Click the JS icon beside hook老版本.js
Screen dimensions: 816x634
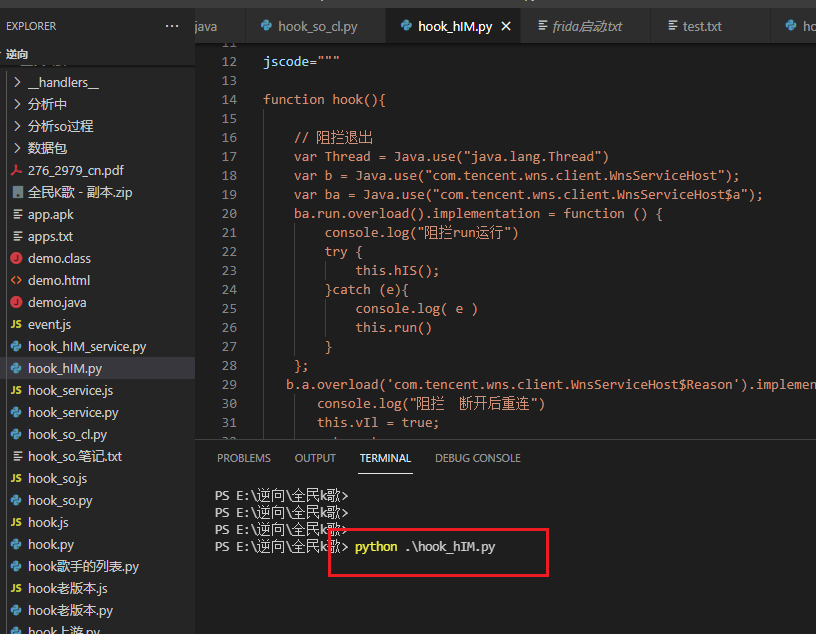[17, 588]
